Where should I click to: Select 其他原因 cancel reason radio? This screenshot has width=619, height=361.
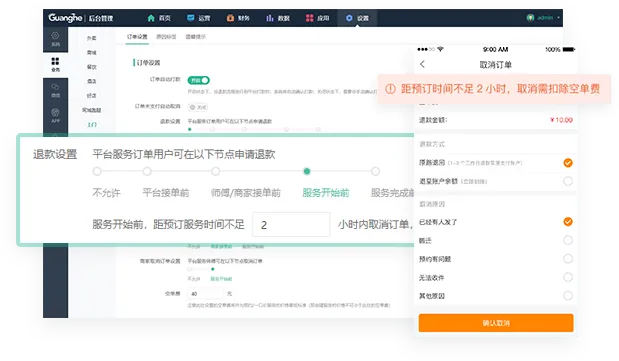click(x=568, y=295)
